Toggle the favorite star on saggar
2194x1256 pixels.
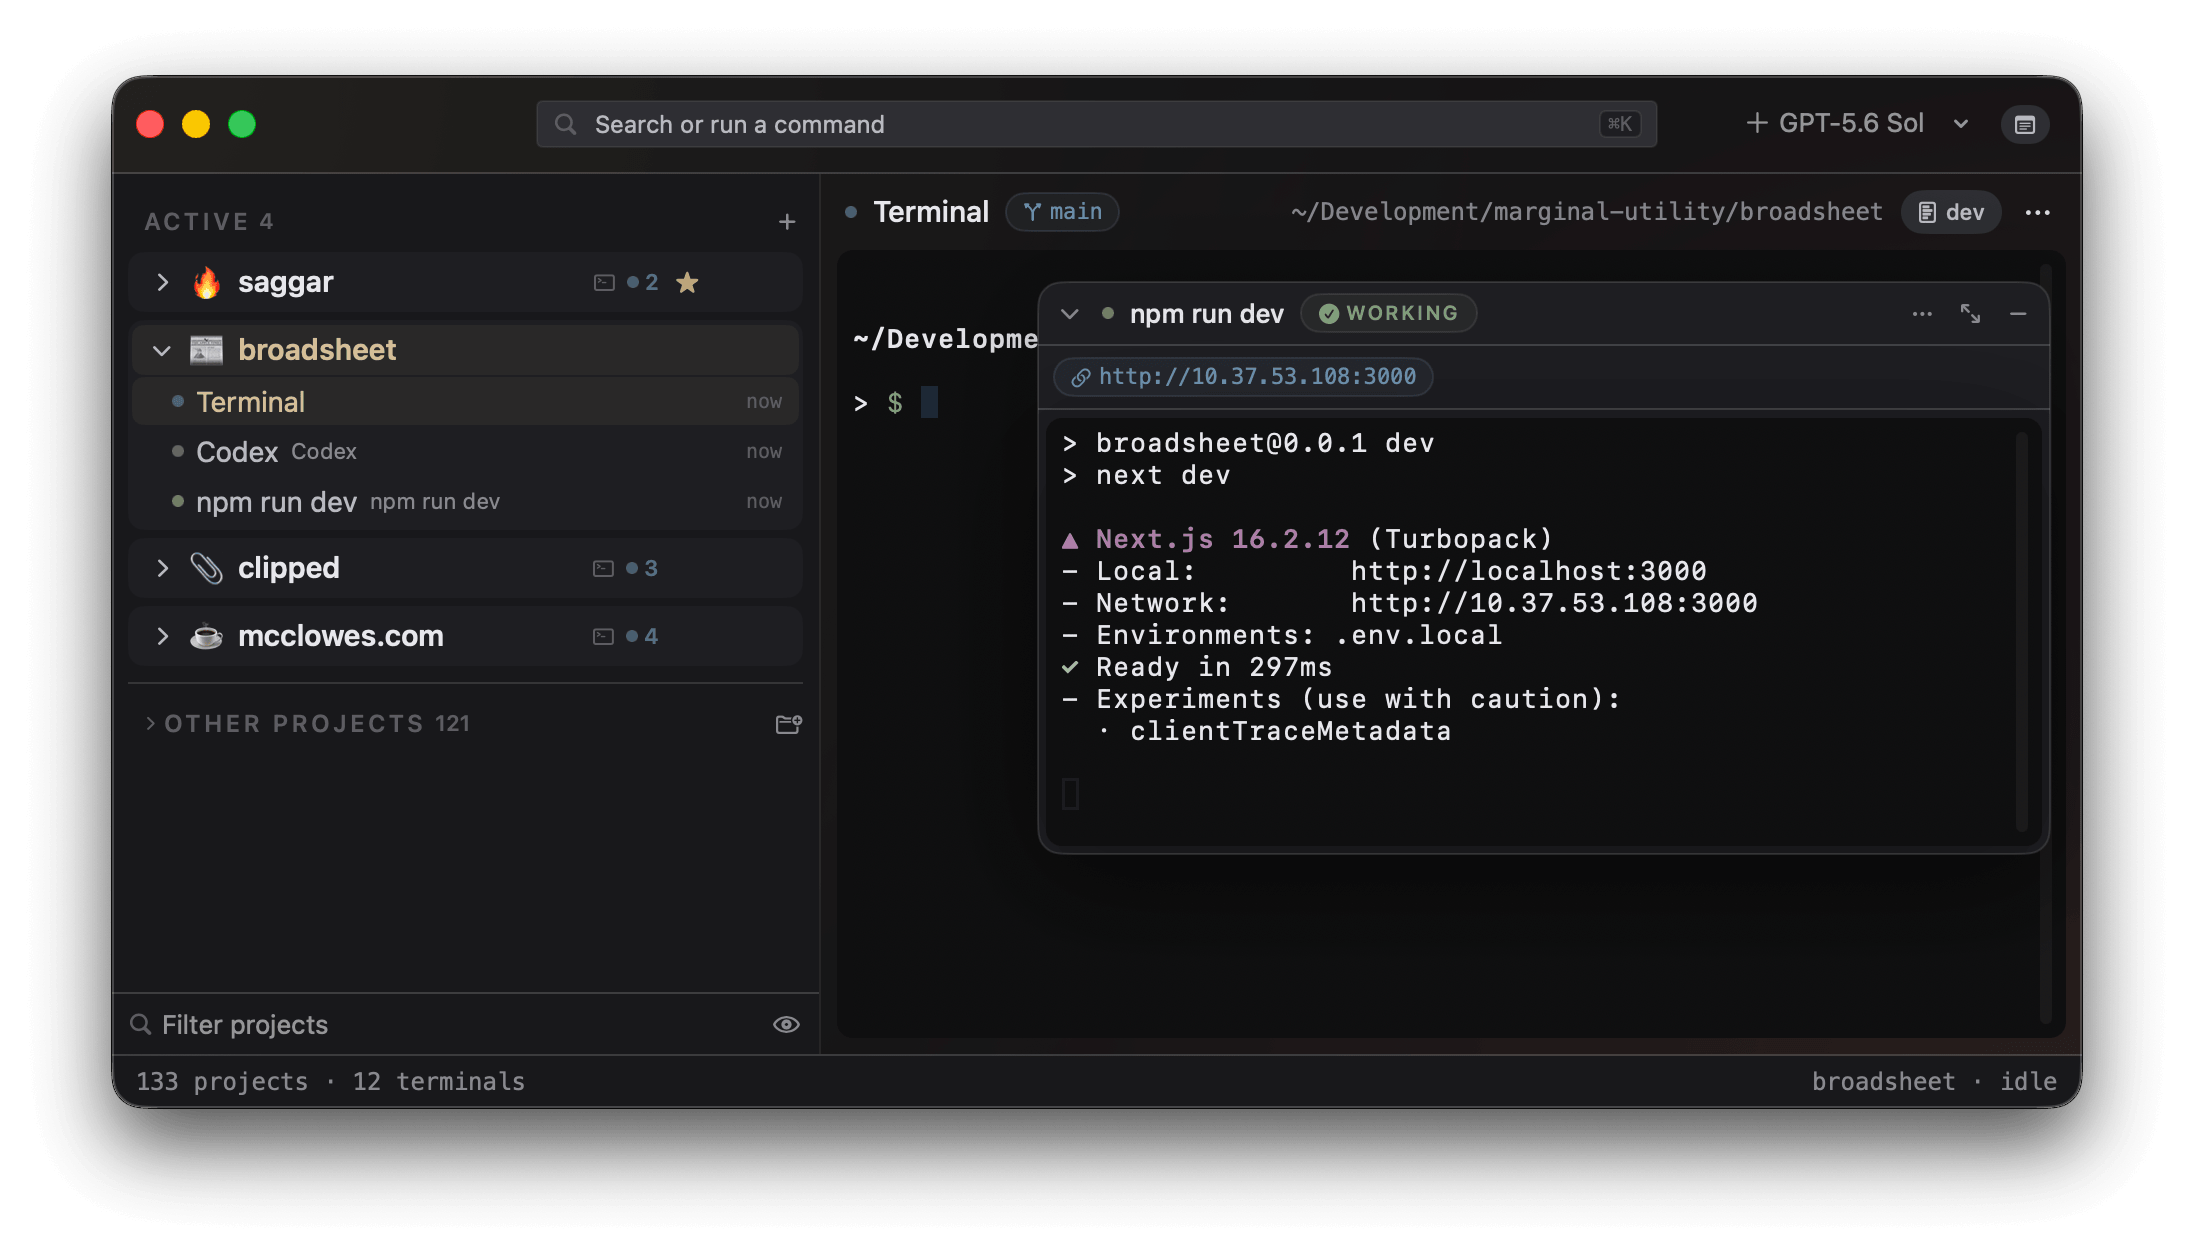coord(687,283)
